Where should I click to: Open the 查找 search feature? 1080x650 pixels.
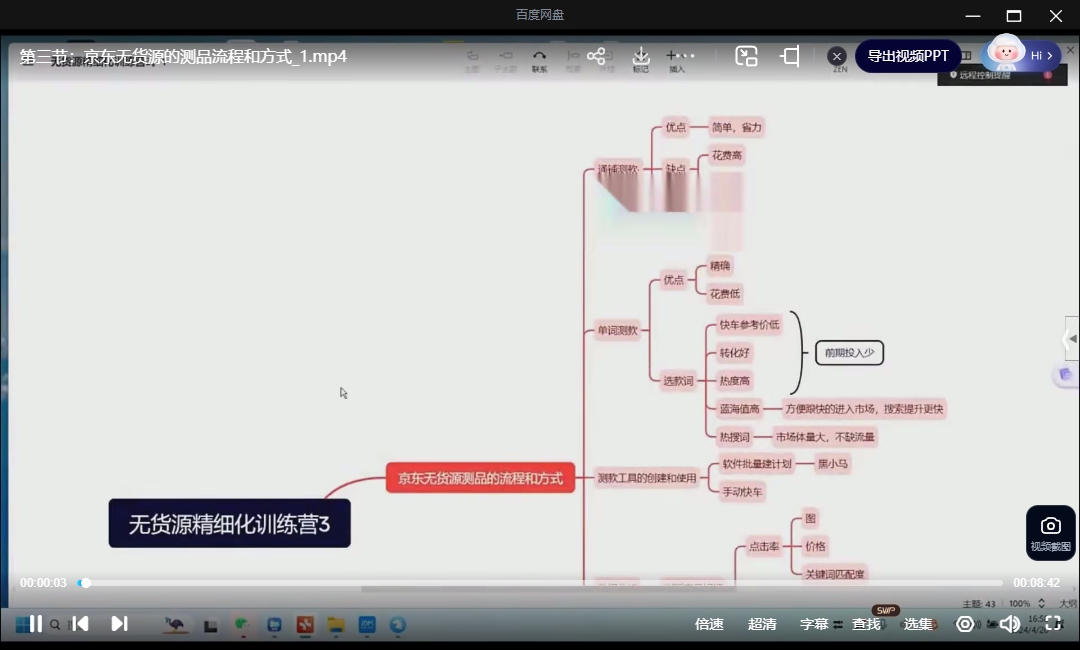tap(866, 624)
